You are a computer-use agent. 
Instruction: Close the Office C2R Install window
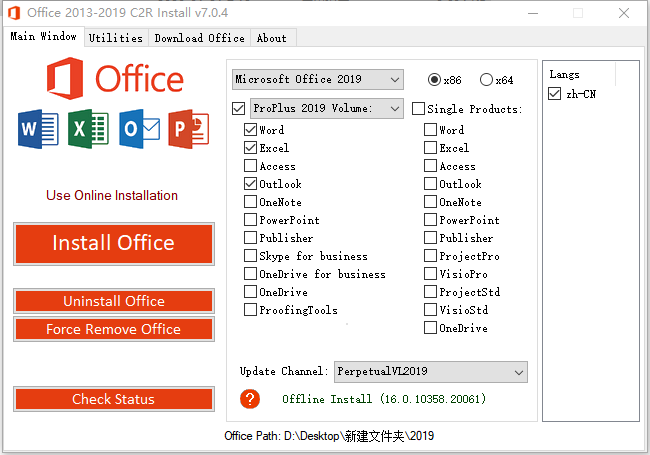point(624,13)
